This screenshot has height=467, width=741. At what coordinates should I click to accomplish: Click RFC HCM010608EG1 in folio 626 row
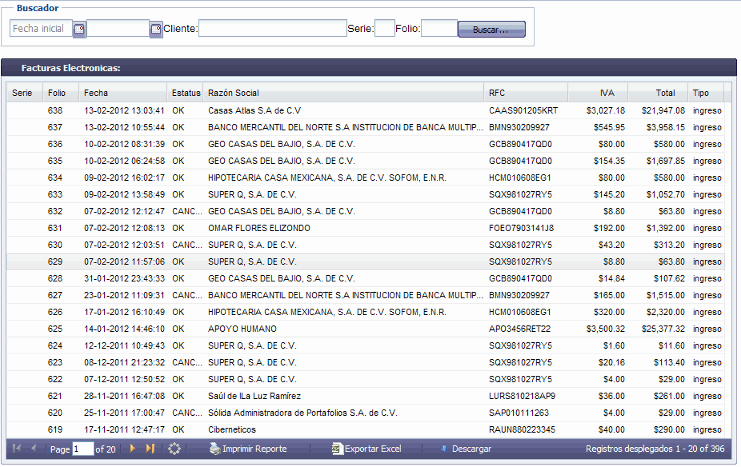tap(520, 312)
